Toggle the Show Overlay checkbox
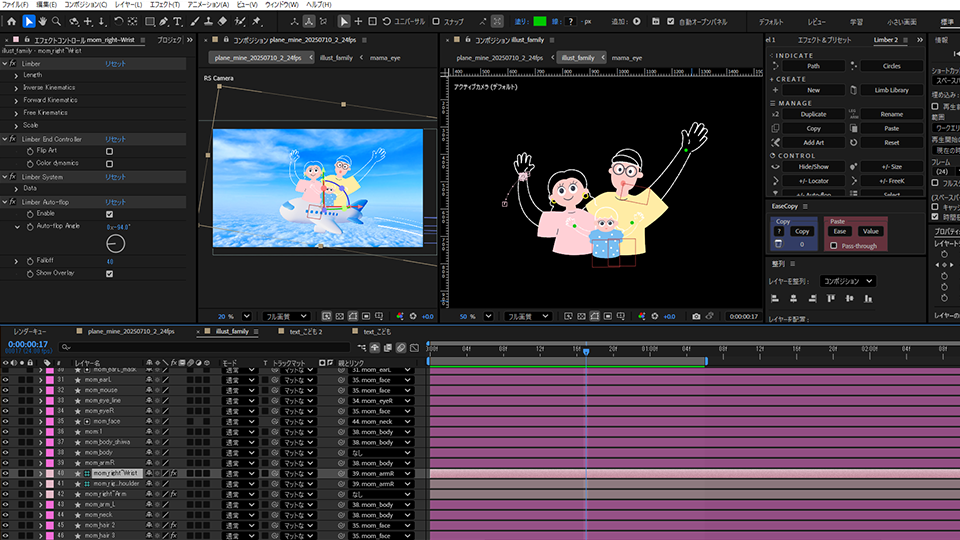This screenshot has width=960, height=540. click(110, 274)
